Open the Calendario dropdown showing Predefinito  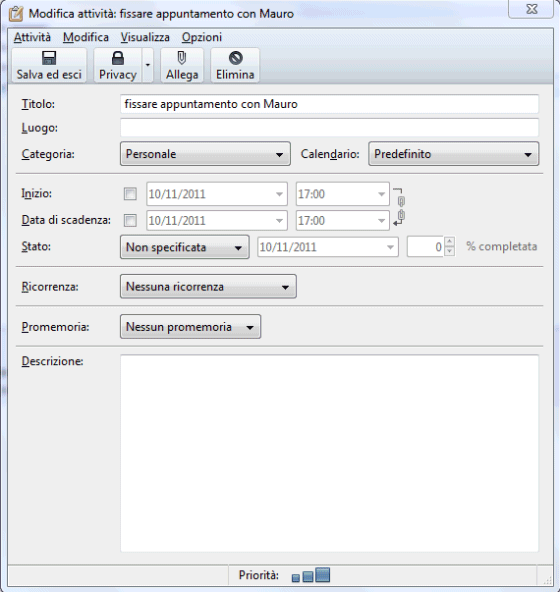[x=454, y=154]
